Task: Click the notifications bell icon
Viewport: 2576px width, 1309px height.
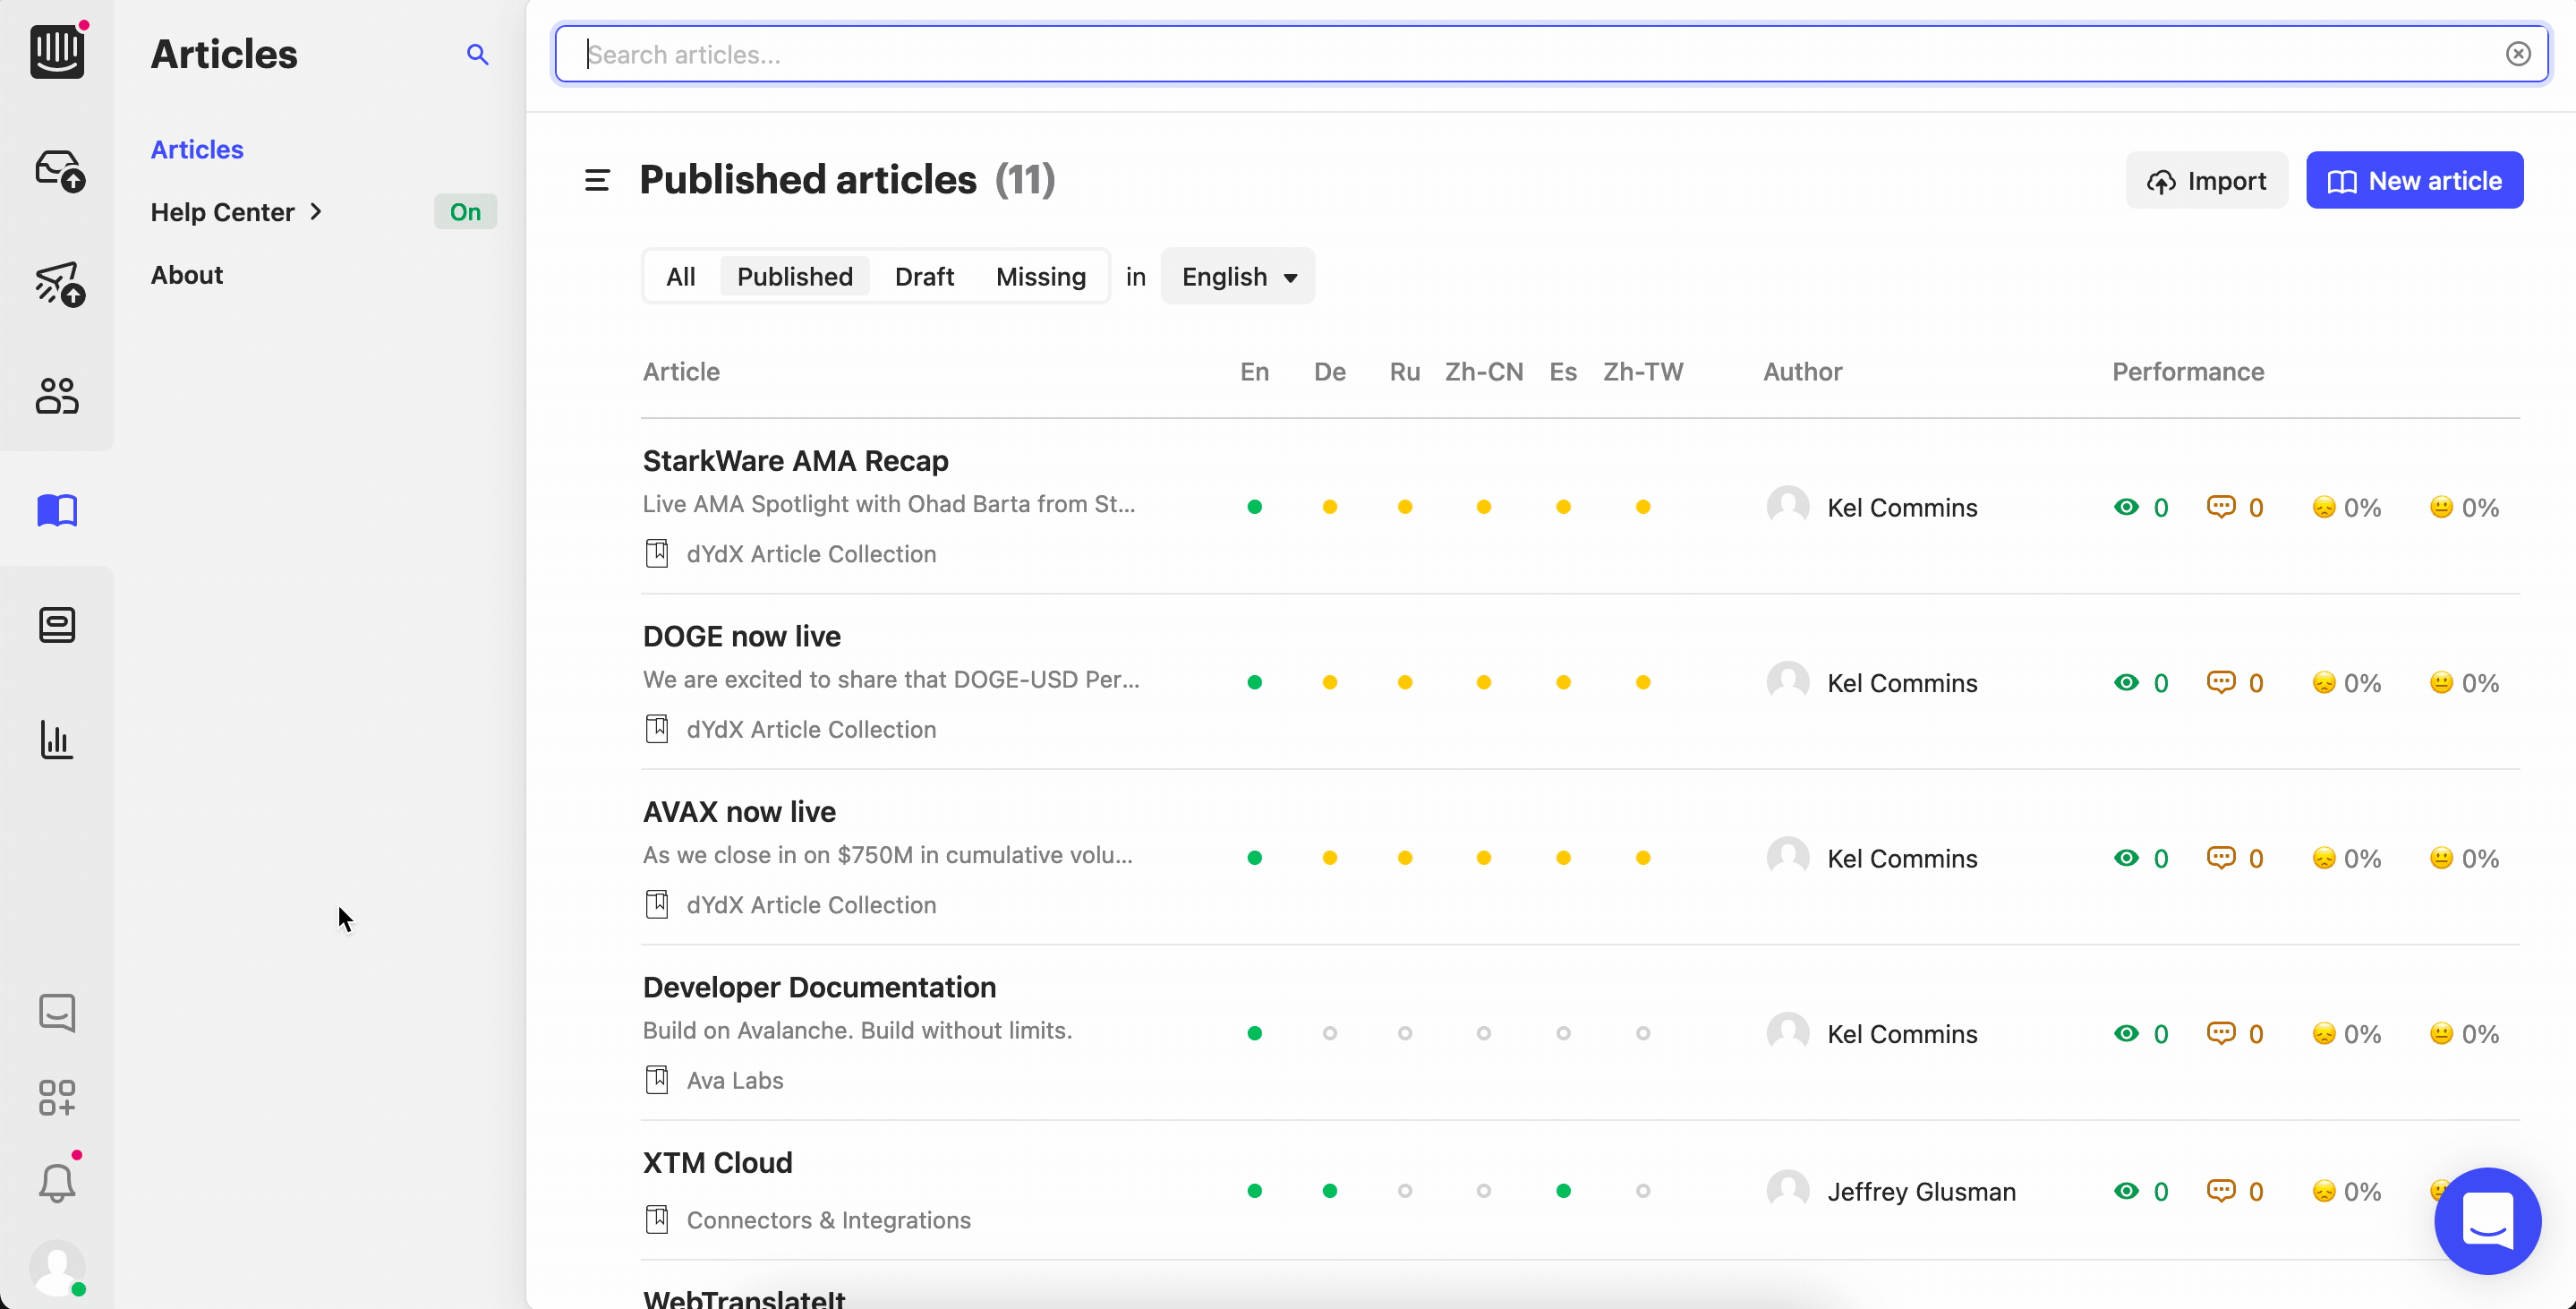Action: click(57, 1183)
